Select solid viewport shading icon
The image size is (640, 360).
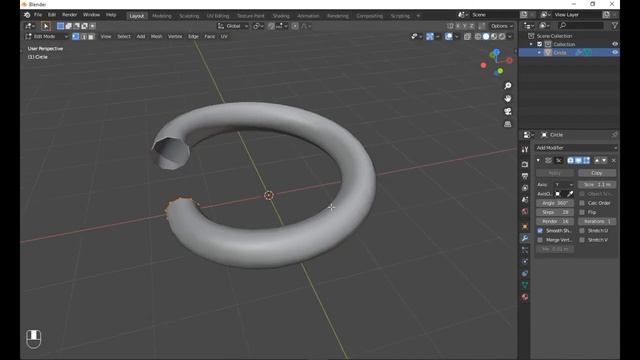pos(486,36)
